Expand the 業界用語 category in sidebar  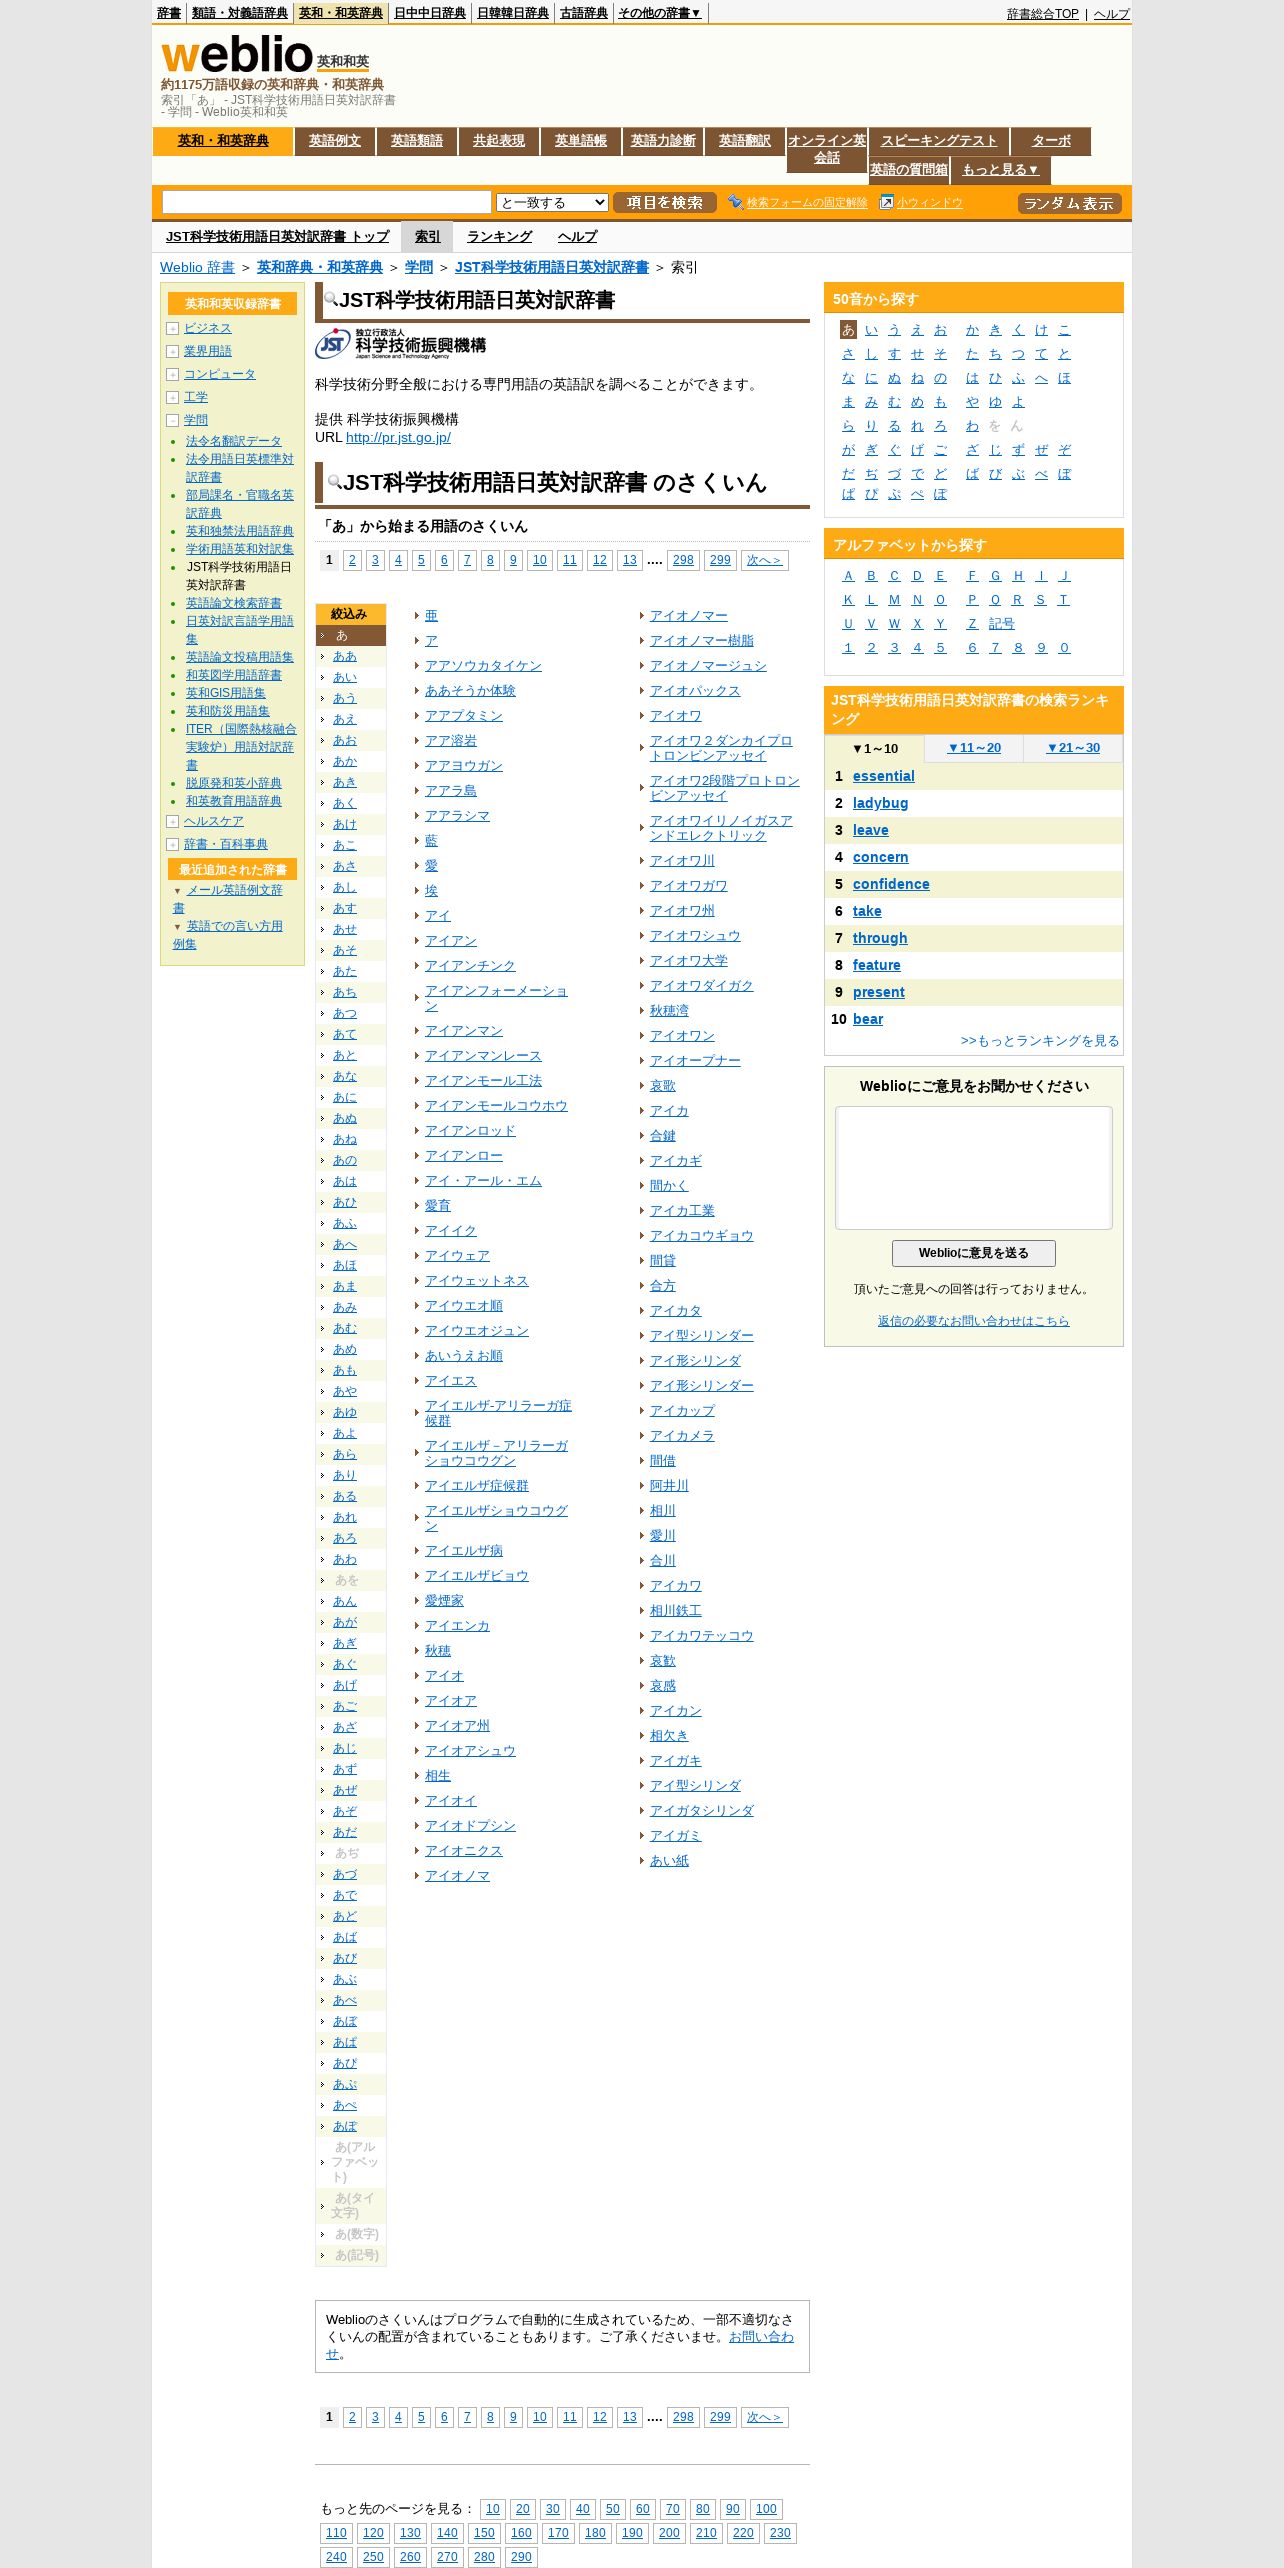[x=172, y=352]
